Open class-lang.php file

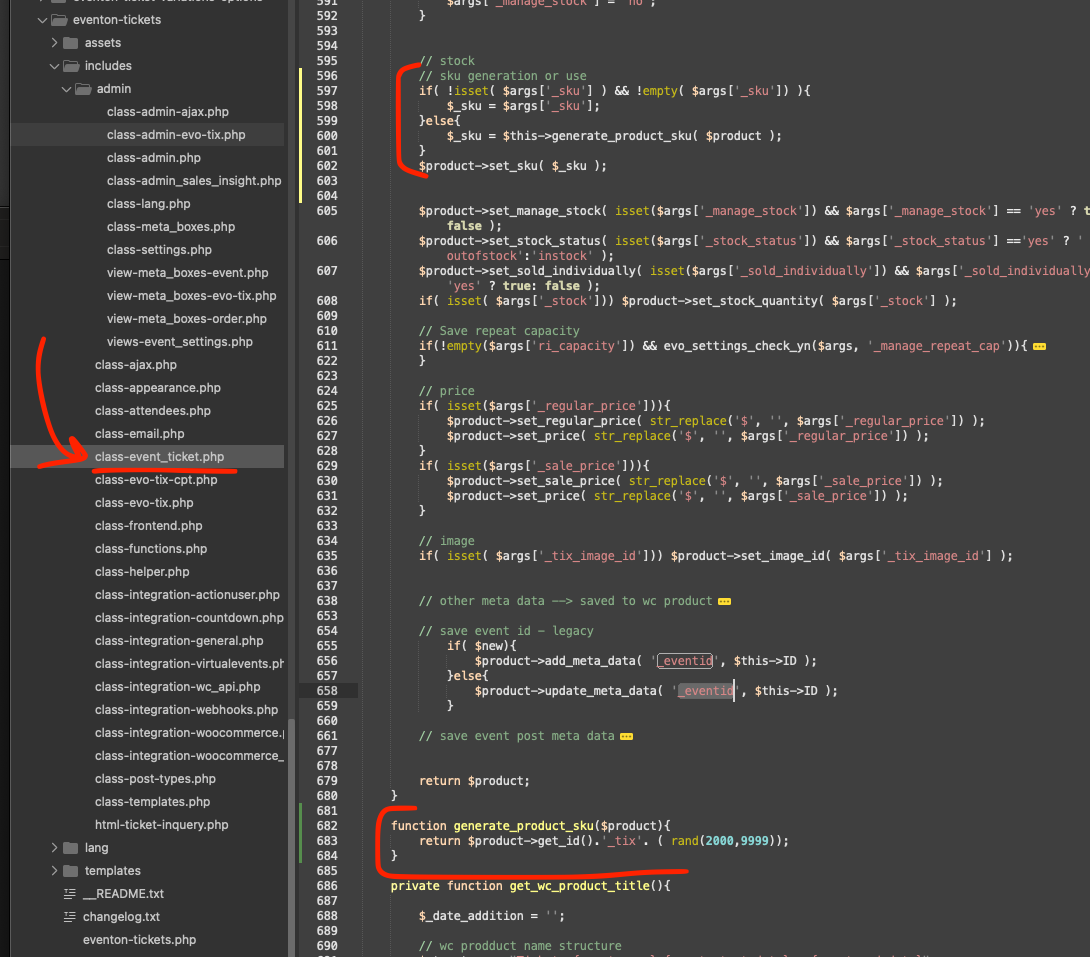pyautogui.click(x=148, y=204)
